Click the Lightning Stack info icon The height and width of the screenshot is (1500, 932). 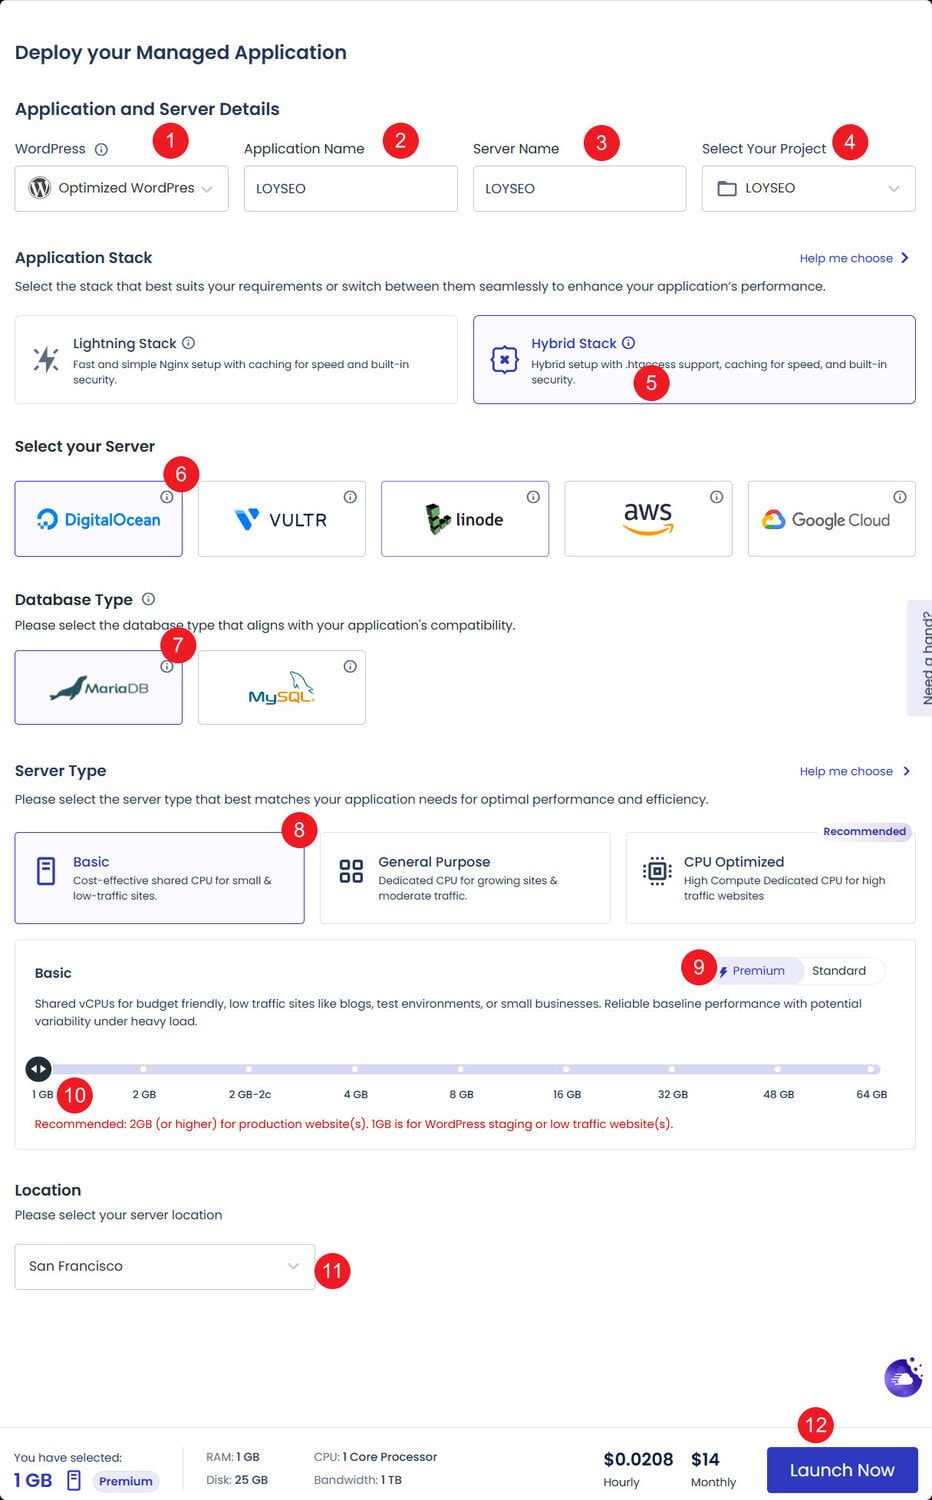pyautogui.click(x=189, y=343)
